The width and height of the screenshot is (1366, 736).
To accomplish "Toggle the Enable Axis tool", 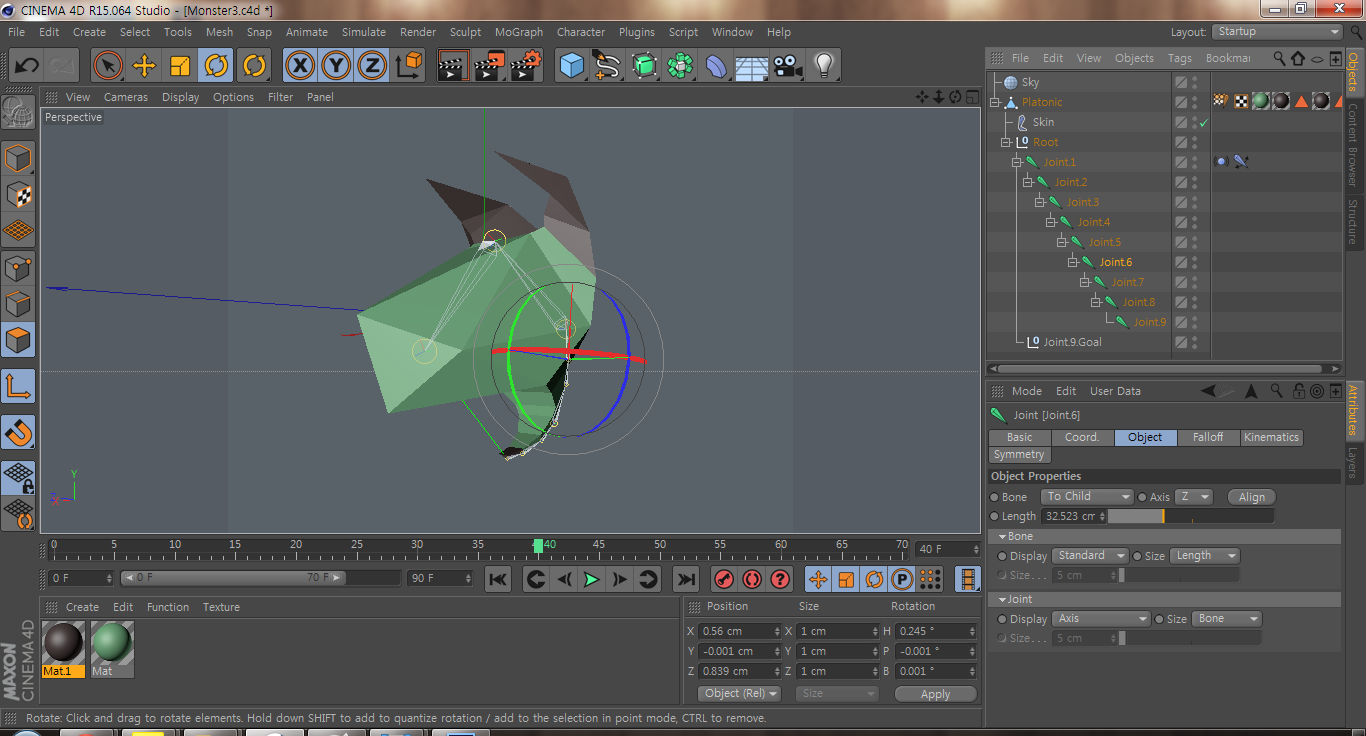I will (x=18, y=386).
